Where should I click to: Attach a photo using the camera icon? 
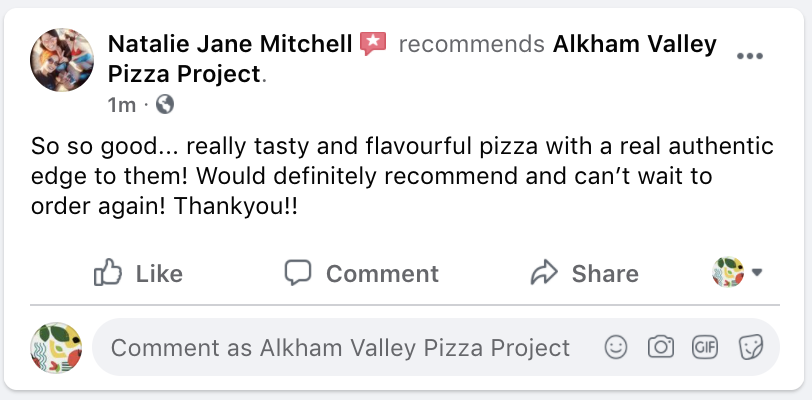pos(661,347)
